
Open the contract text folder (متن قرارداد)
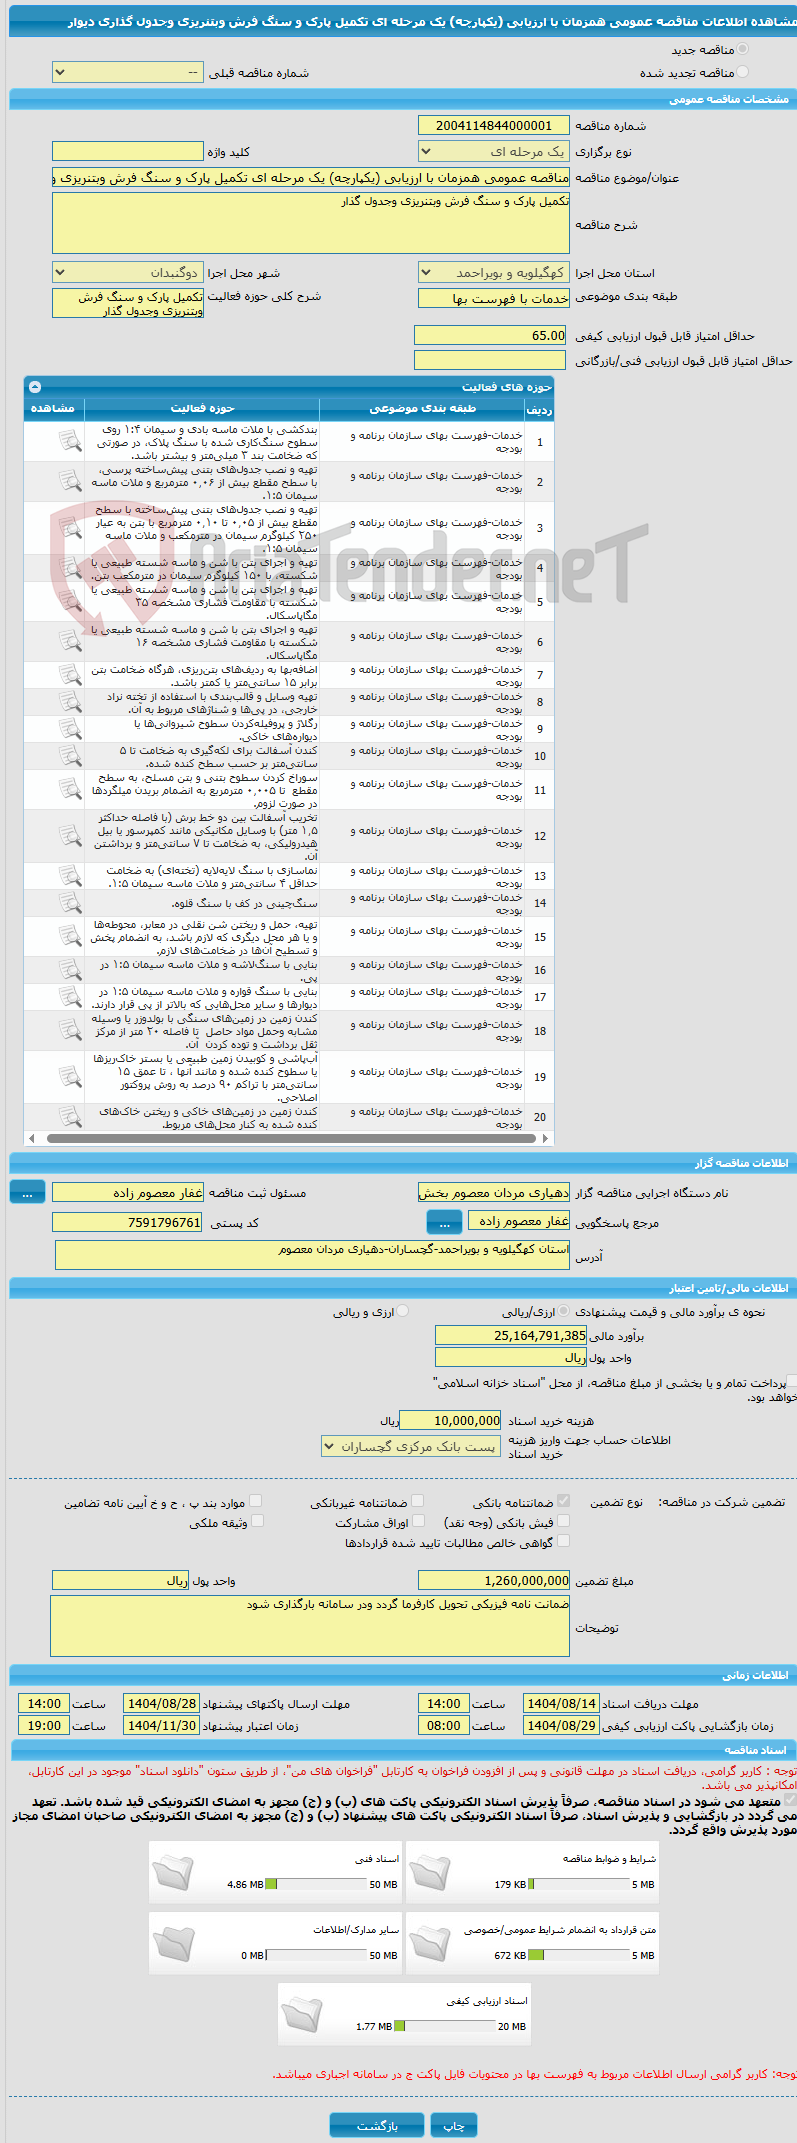tap(429, 1944)
